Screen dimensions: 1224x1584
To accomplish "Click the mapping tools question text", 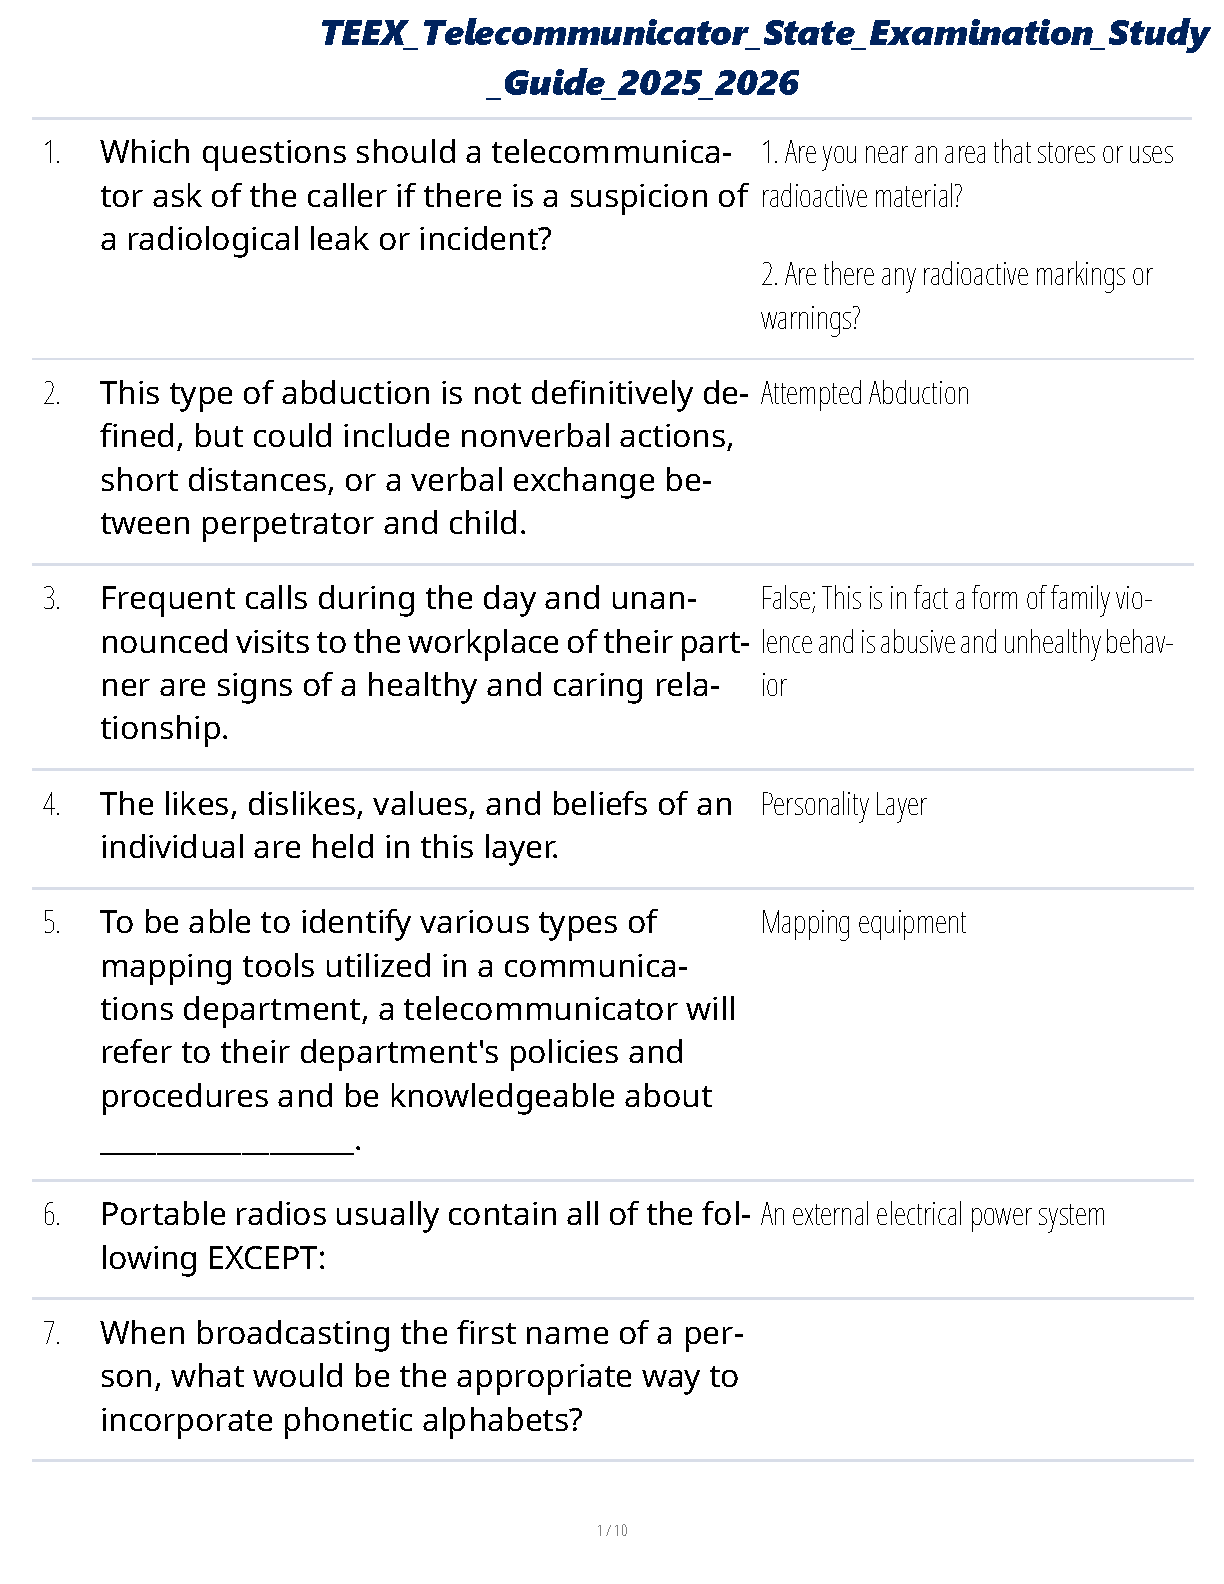I will 418,1009.
